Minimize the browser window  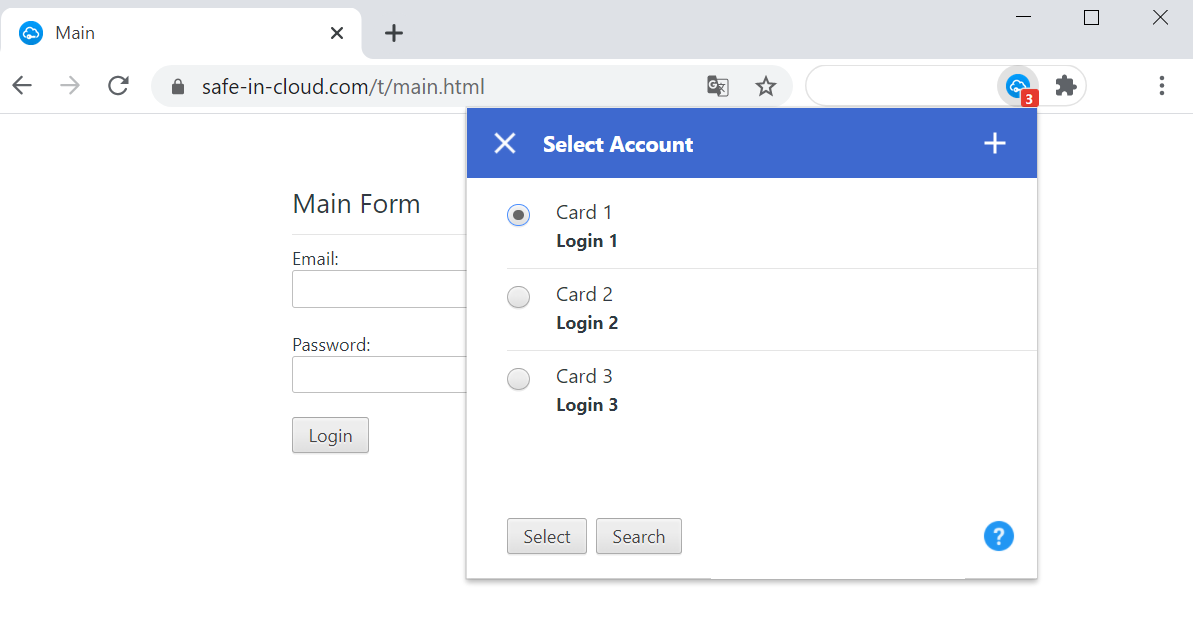(1023, 17)
